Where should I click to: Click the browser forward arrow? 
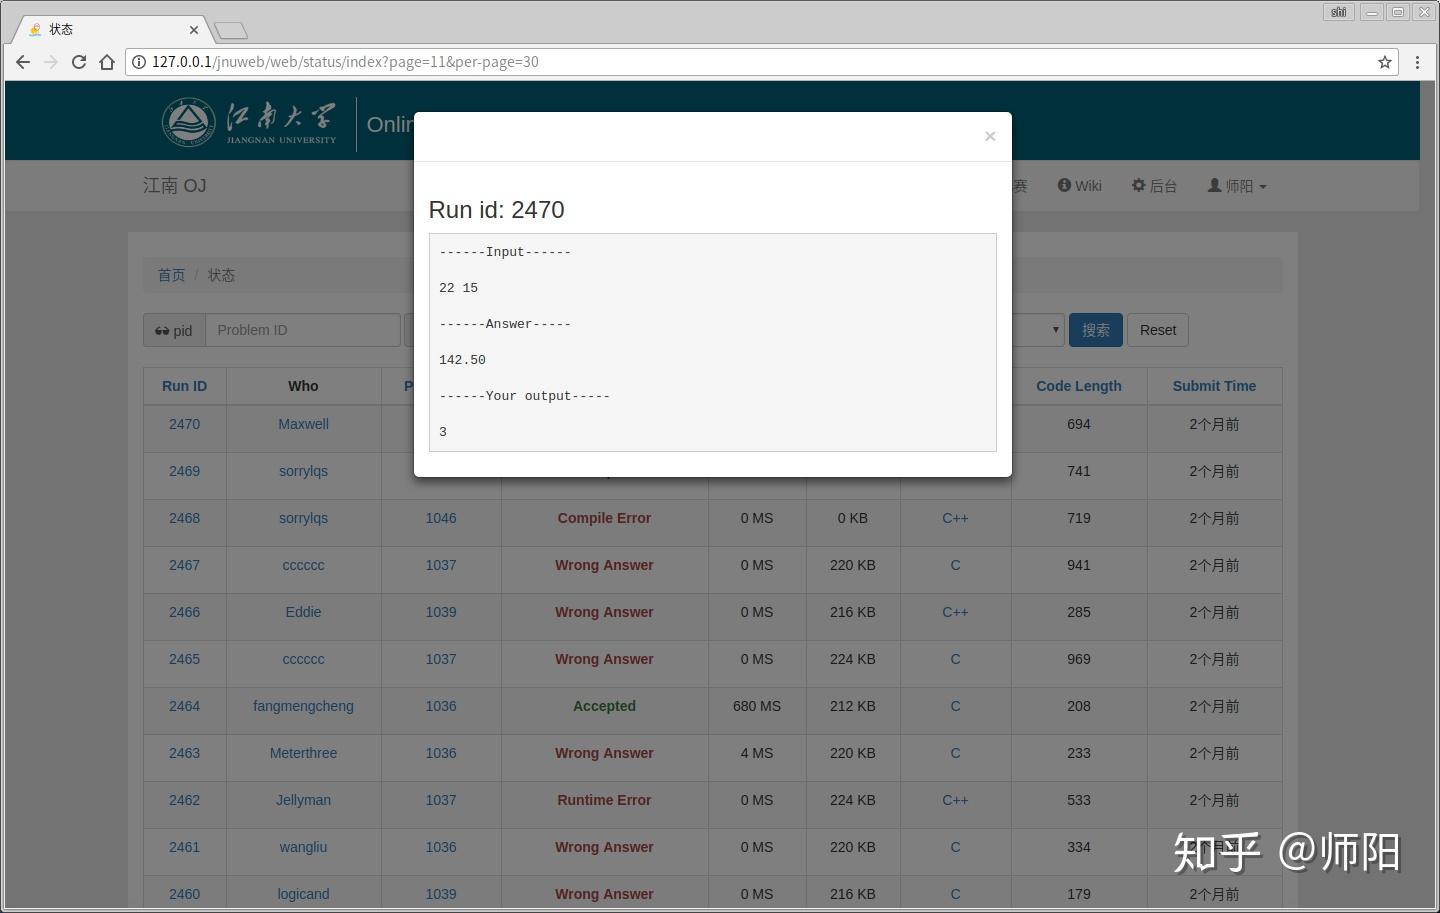click(51, 62)
